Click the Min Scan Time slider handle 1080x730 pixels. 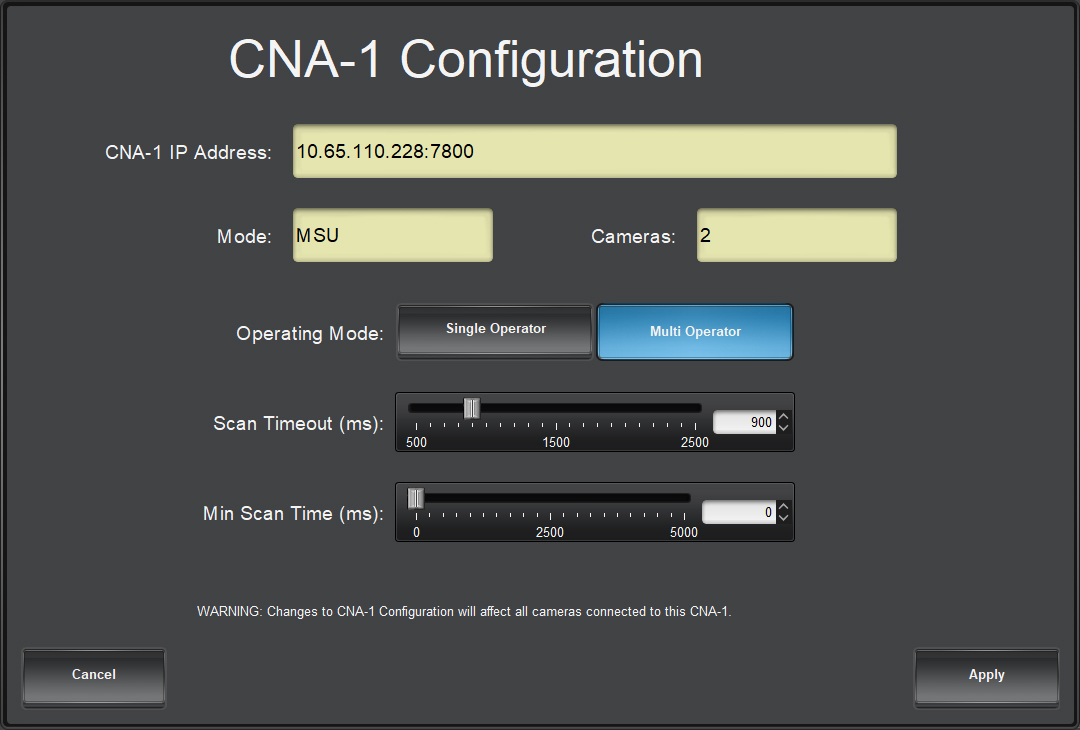415,497
